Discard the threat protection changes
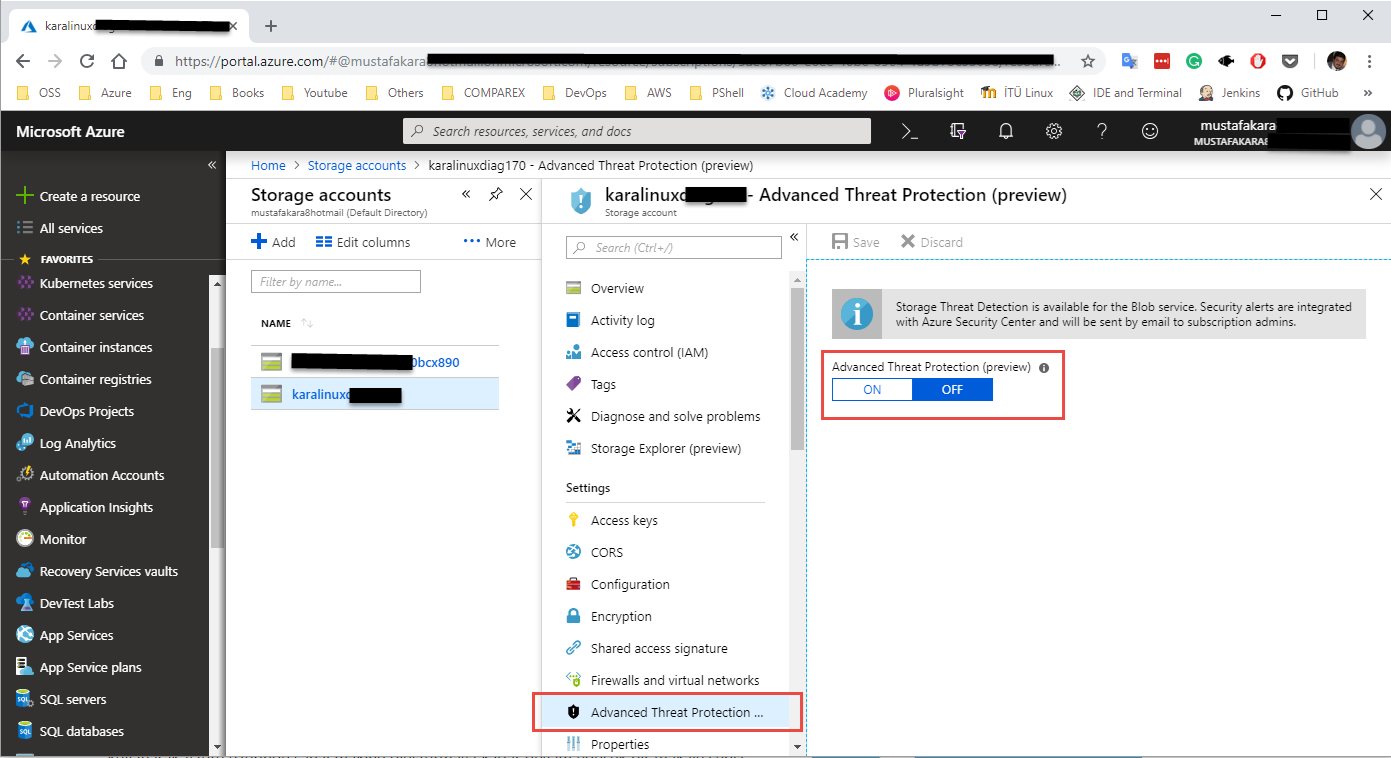The width and height of the screenshot is (1391, 758). pyautogui.click(x=931, y=242)
